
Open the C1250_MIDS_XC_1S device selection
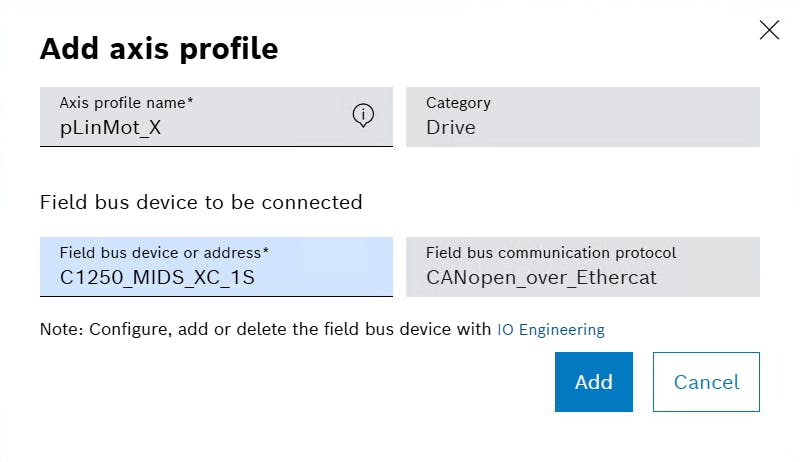pos(158,278)
